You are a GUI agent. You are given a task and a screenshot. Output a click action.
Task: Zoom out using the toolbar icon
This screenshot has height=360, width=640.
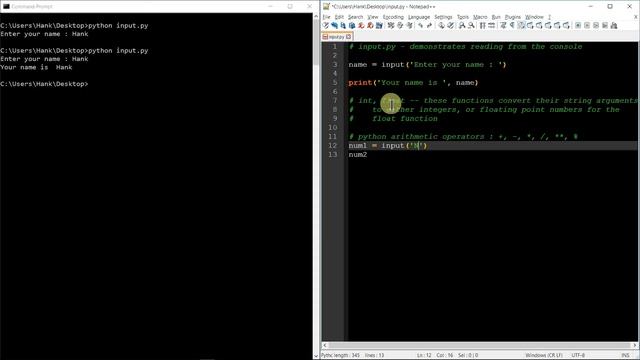(x=471, y=25)
